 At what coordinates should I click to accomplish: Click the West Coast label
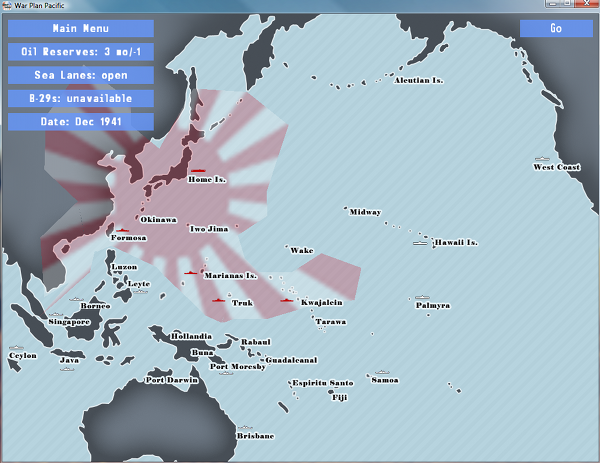pyautogui.click(x=557, y=167)
